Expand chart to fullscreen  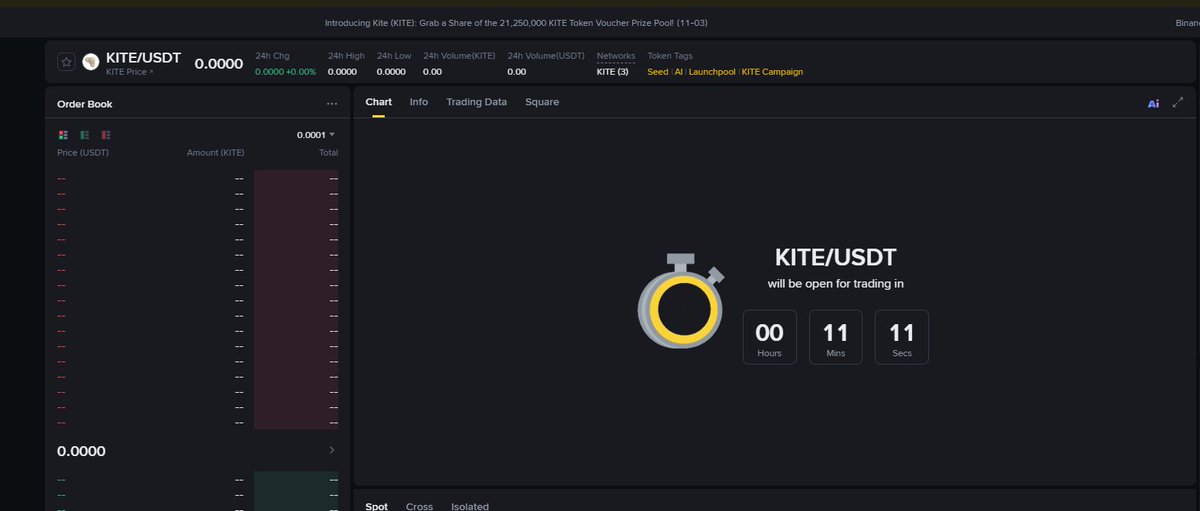pos(1178,102)
